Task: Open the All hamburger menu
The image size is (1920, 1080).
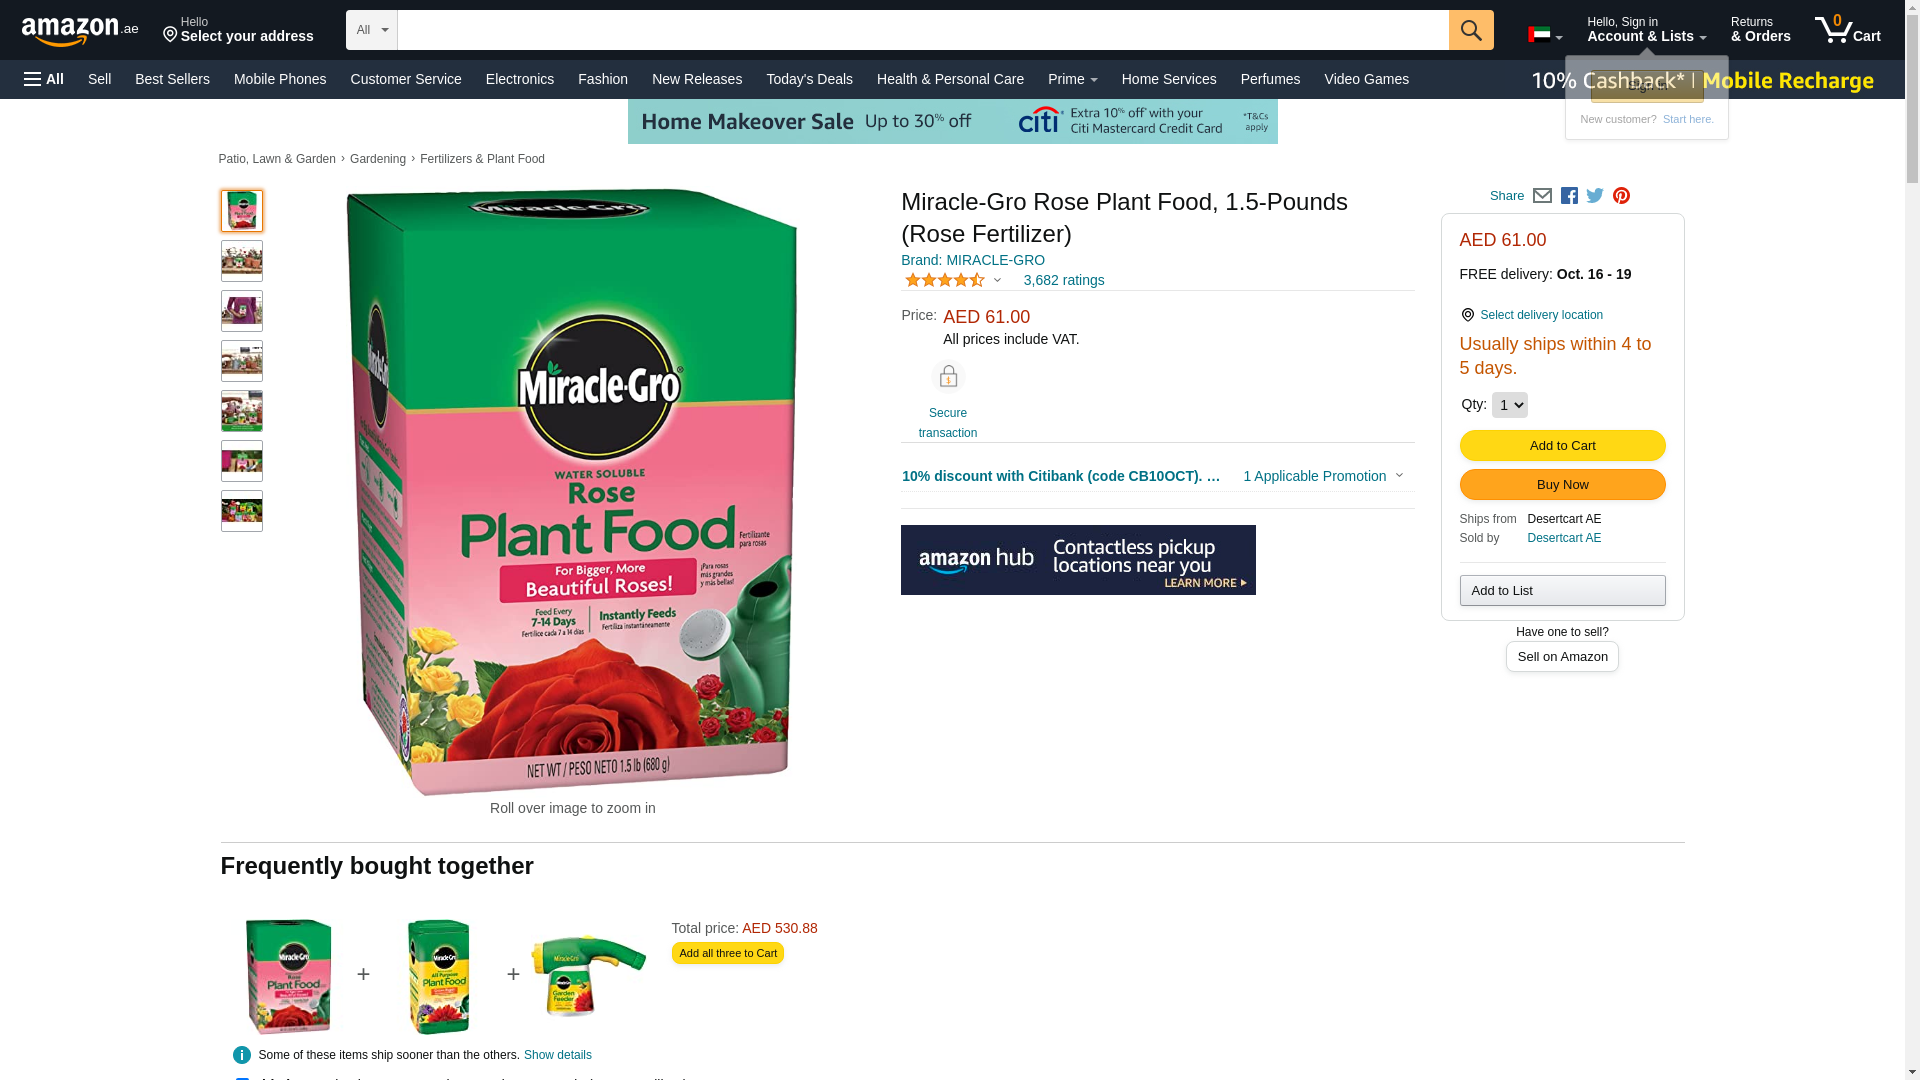Action: coord(44,79)
